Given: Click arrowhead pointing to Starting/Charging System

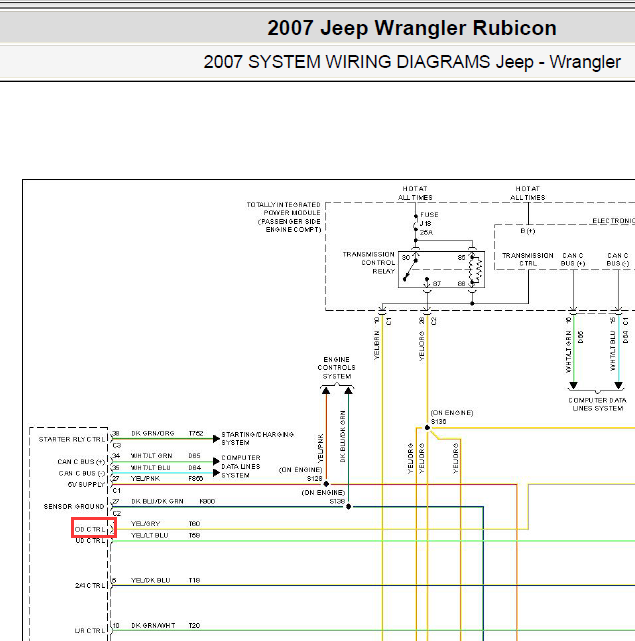Looking at the screenshot, I should (x=216, y=439).
